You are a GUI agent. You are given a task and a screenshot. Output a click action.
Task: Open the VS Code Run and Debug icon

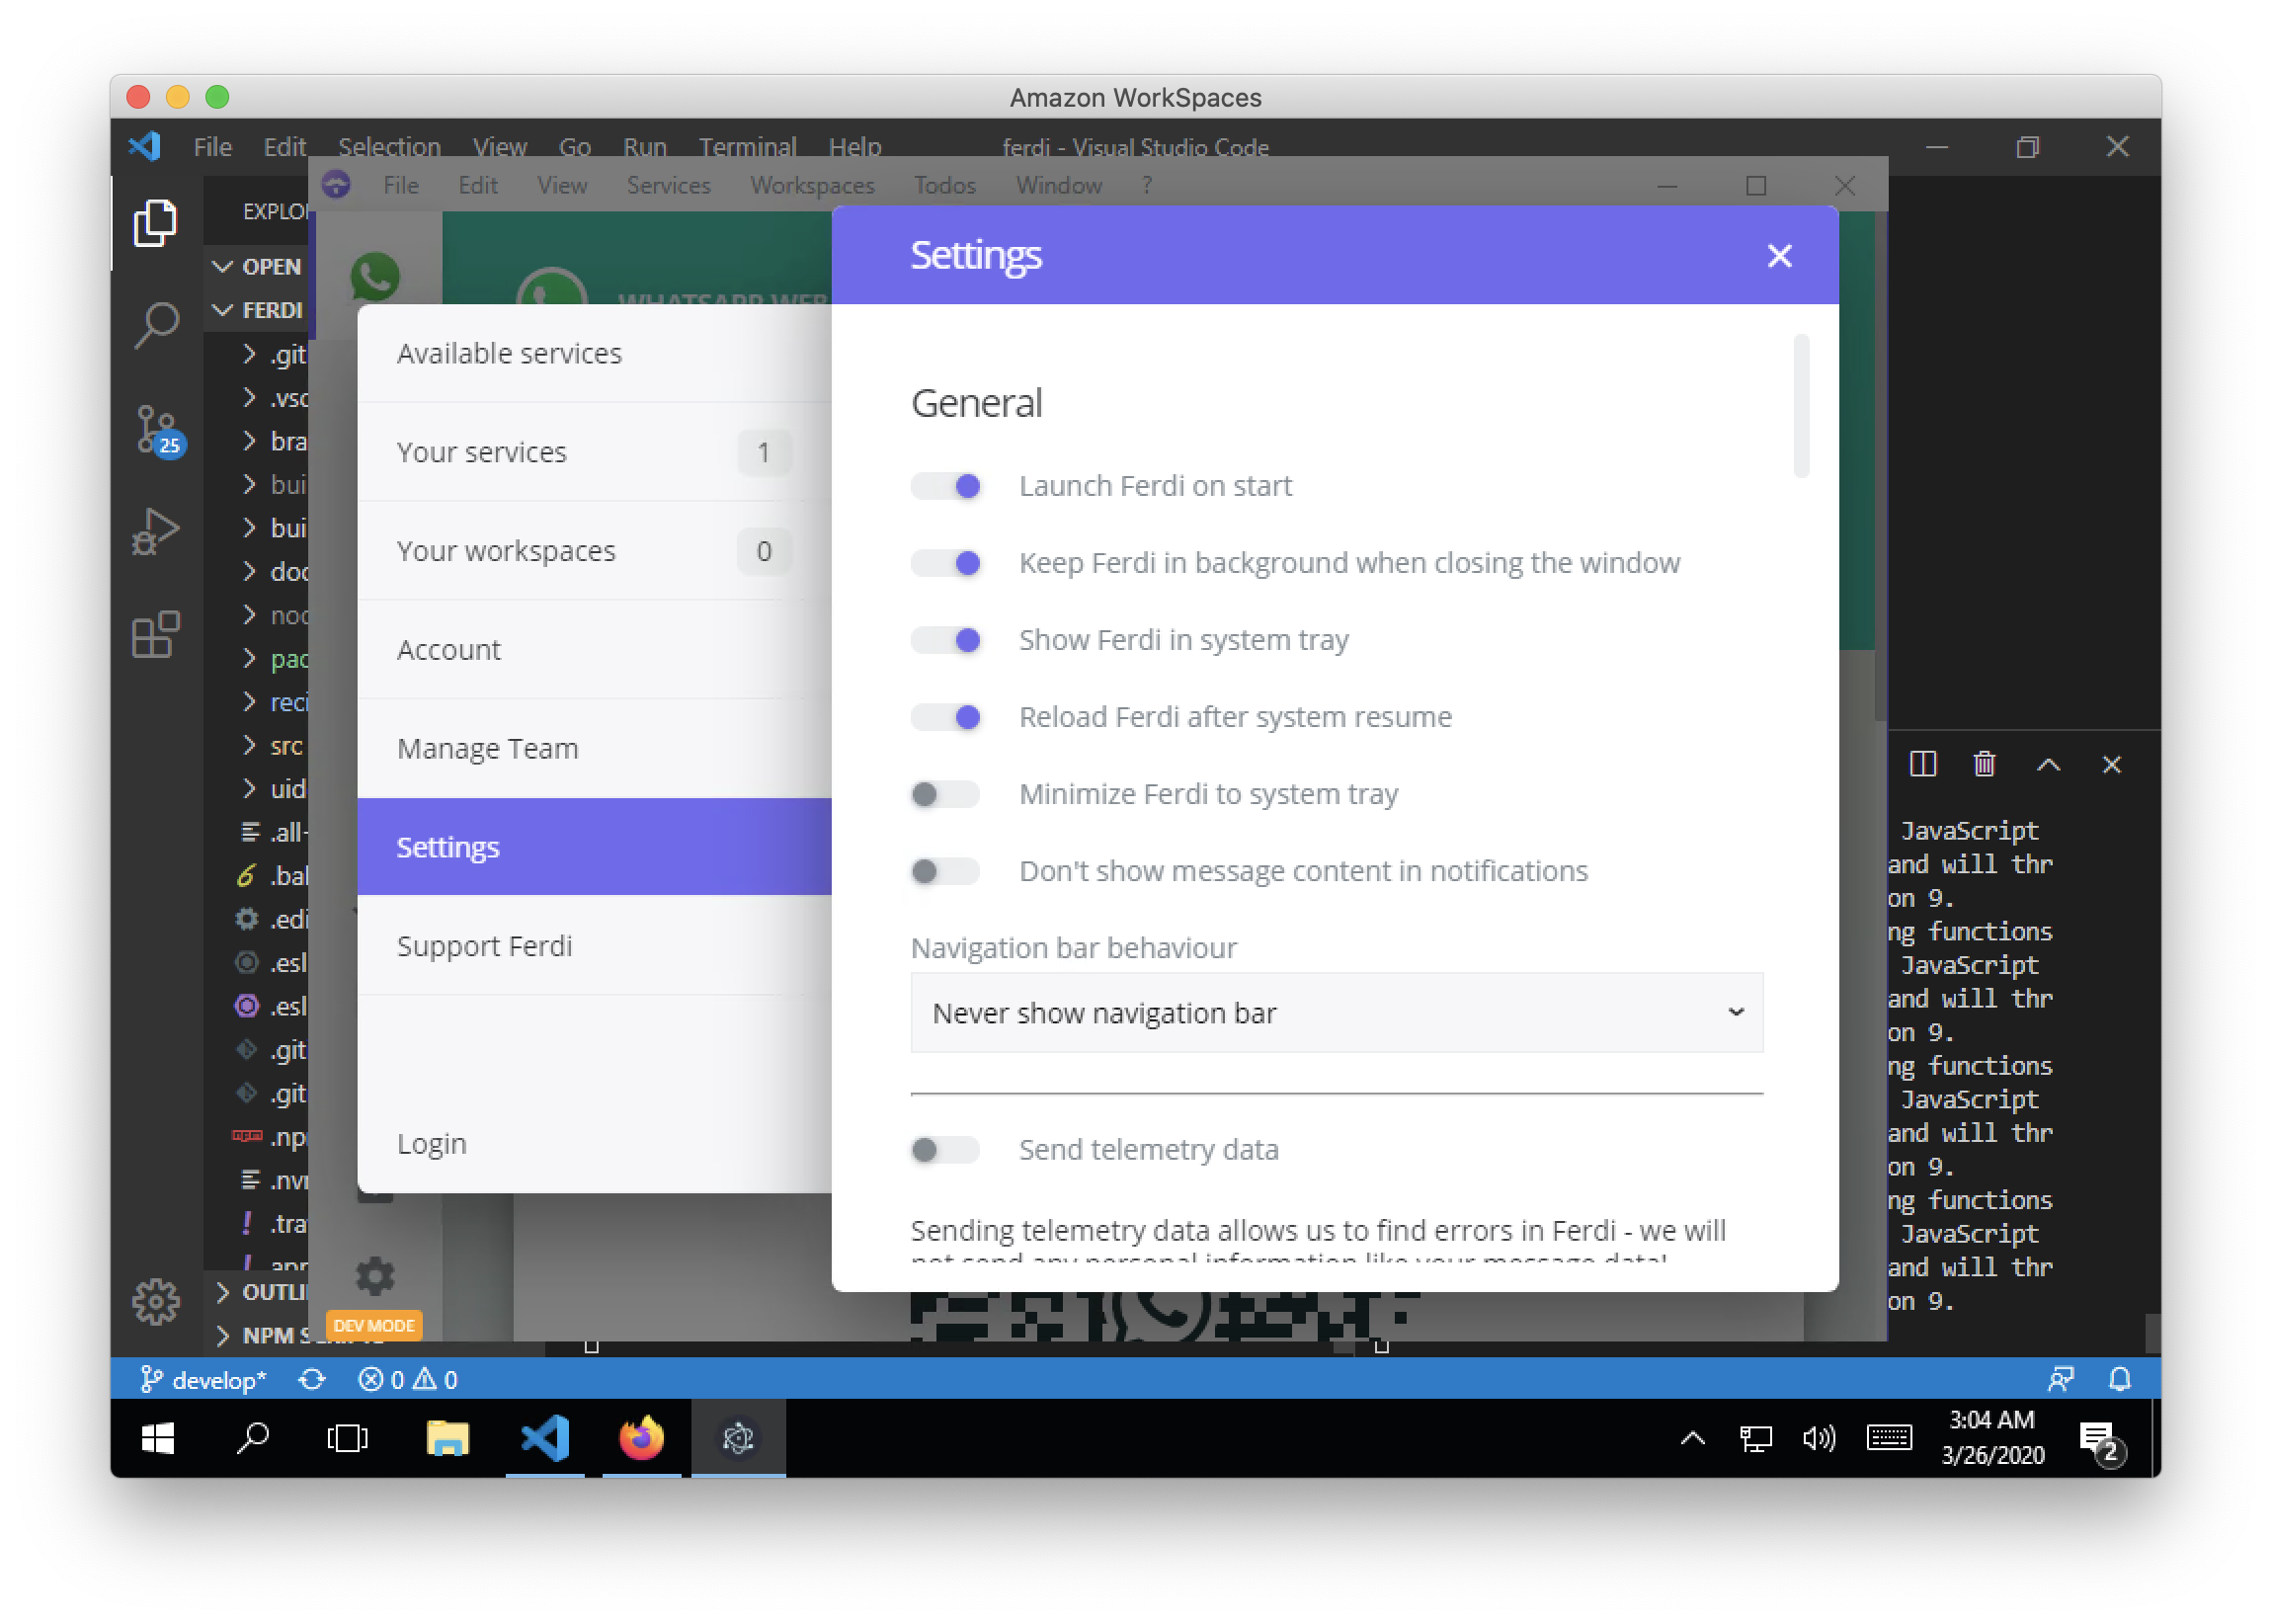[x=155, y=531]
